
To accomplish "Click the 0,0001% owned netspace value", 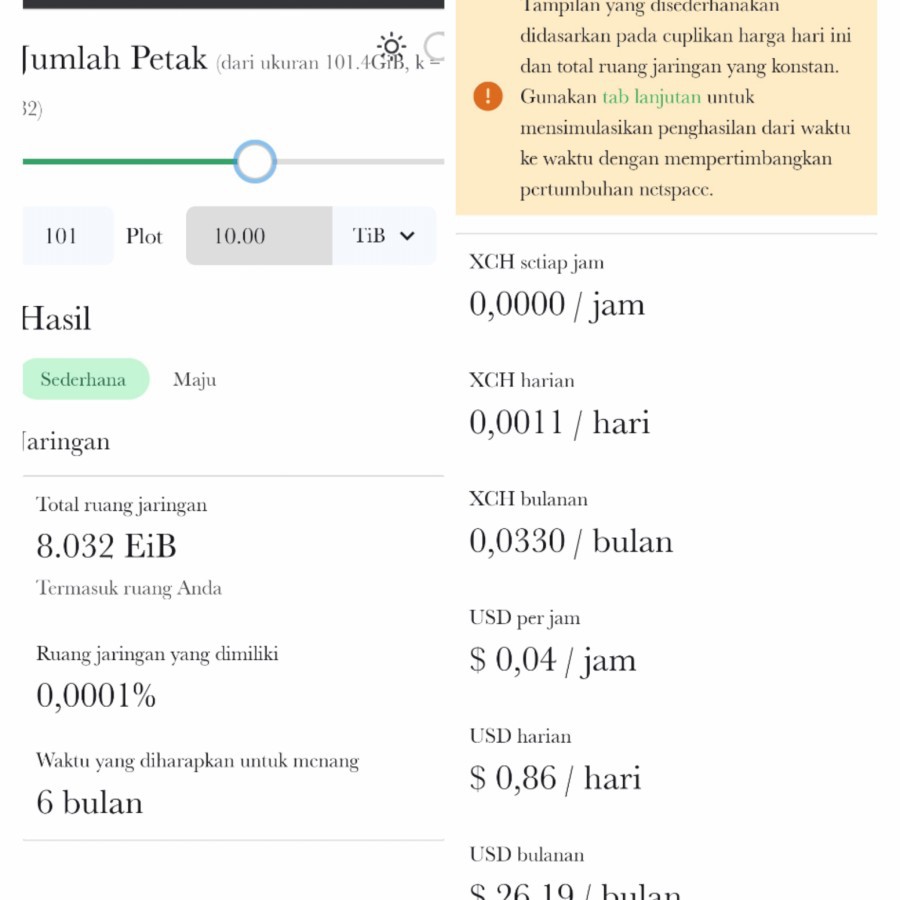I will coord(96,696).
